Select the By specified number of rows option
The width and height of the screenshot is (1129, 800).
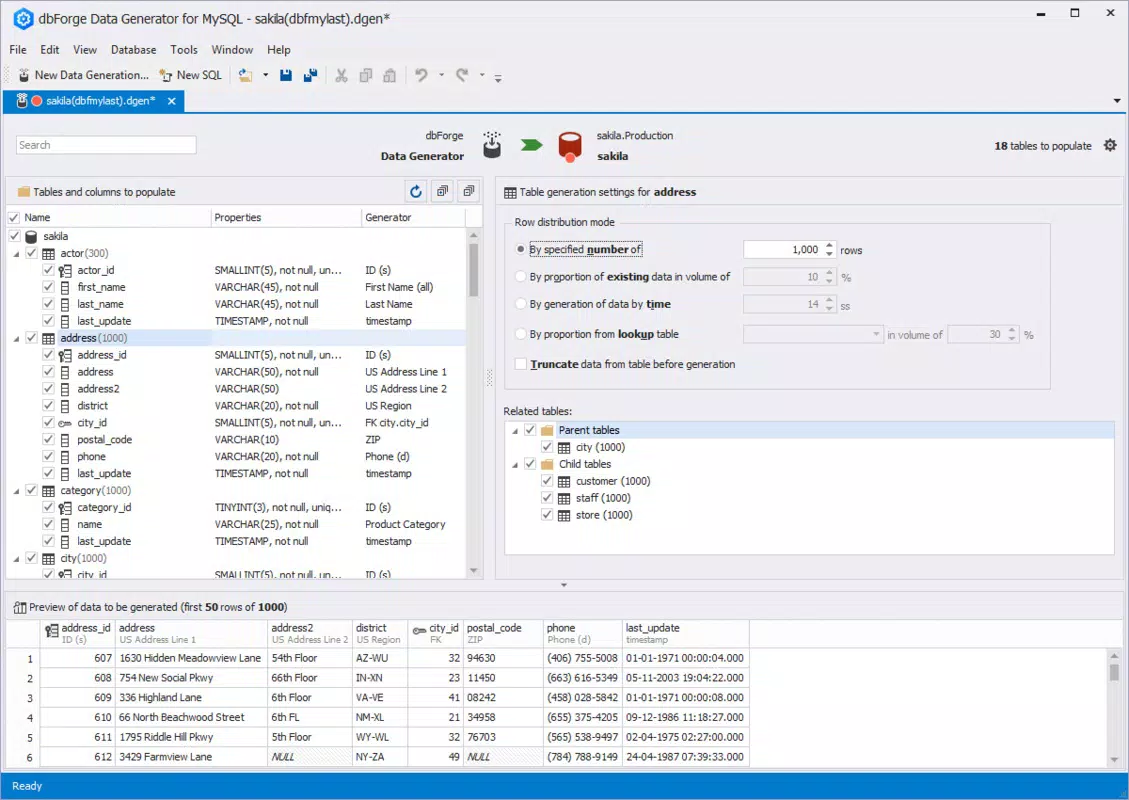521,249
